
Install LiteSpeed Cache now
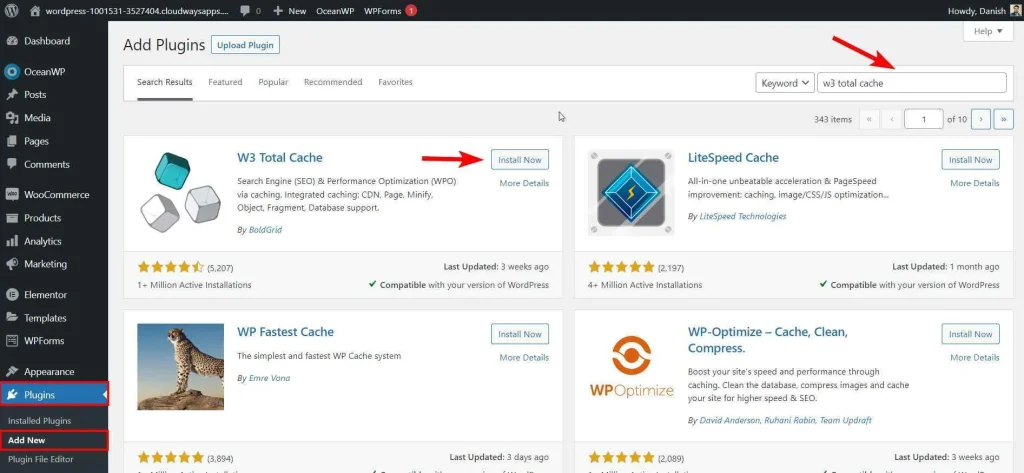tap(970, 160)
